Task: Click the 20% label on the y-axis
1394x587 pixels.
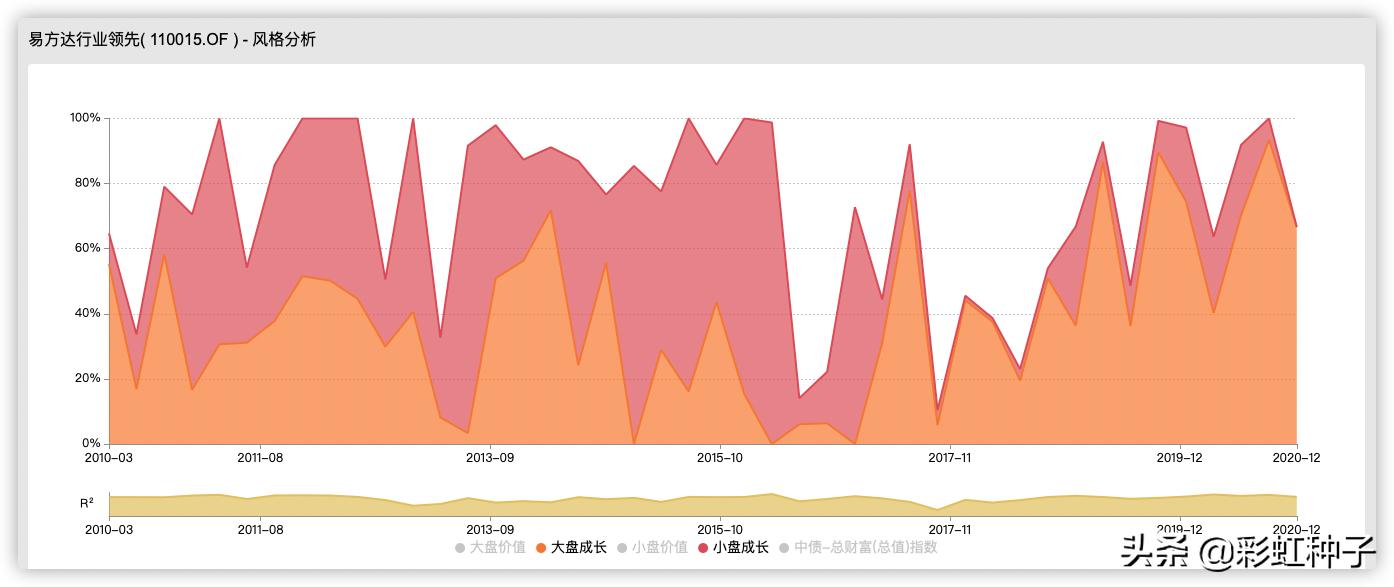Action: click(x=89, y=379)
